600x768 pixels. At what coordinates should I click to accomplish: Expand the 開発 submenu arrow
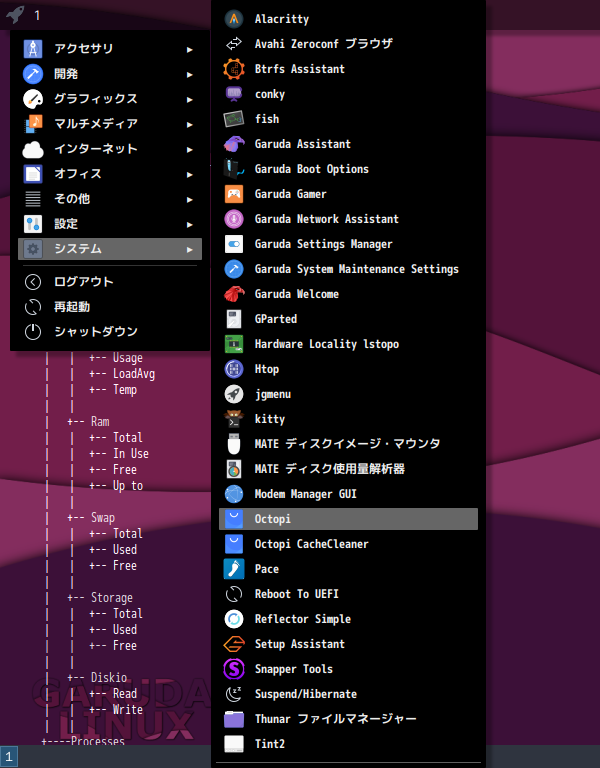click(190, 74)
